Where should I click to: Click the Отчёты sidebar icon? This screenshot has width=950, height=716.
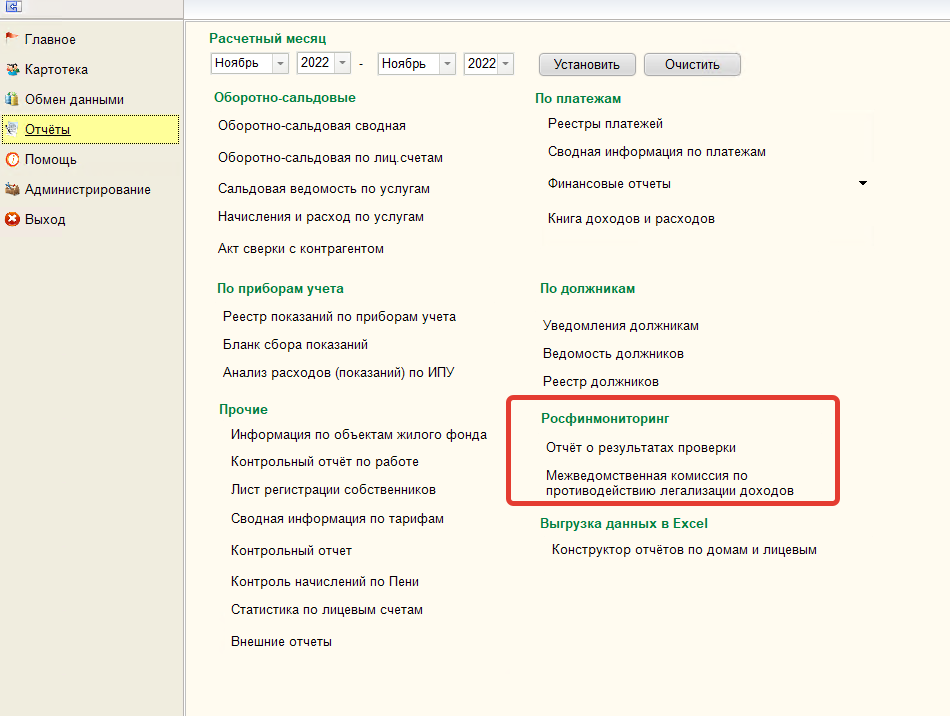click(x=12, y=129)
